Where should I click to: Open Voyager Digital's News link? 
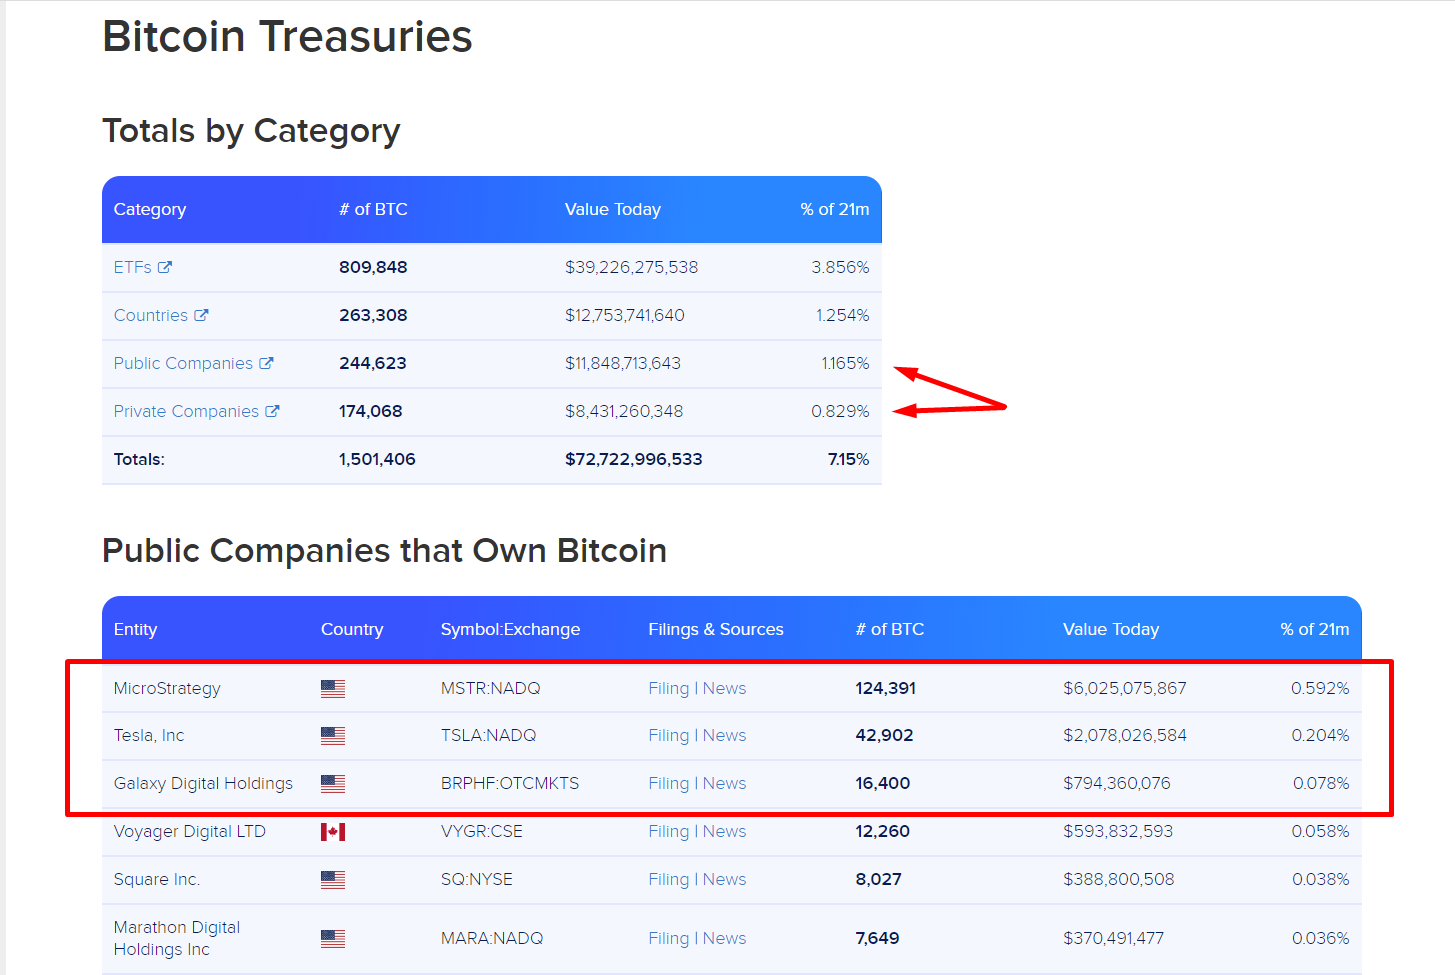click(724, 831)
